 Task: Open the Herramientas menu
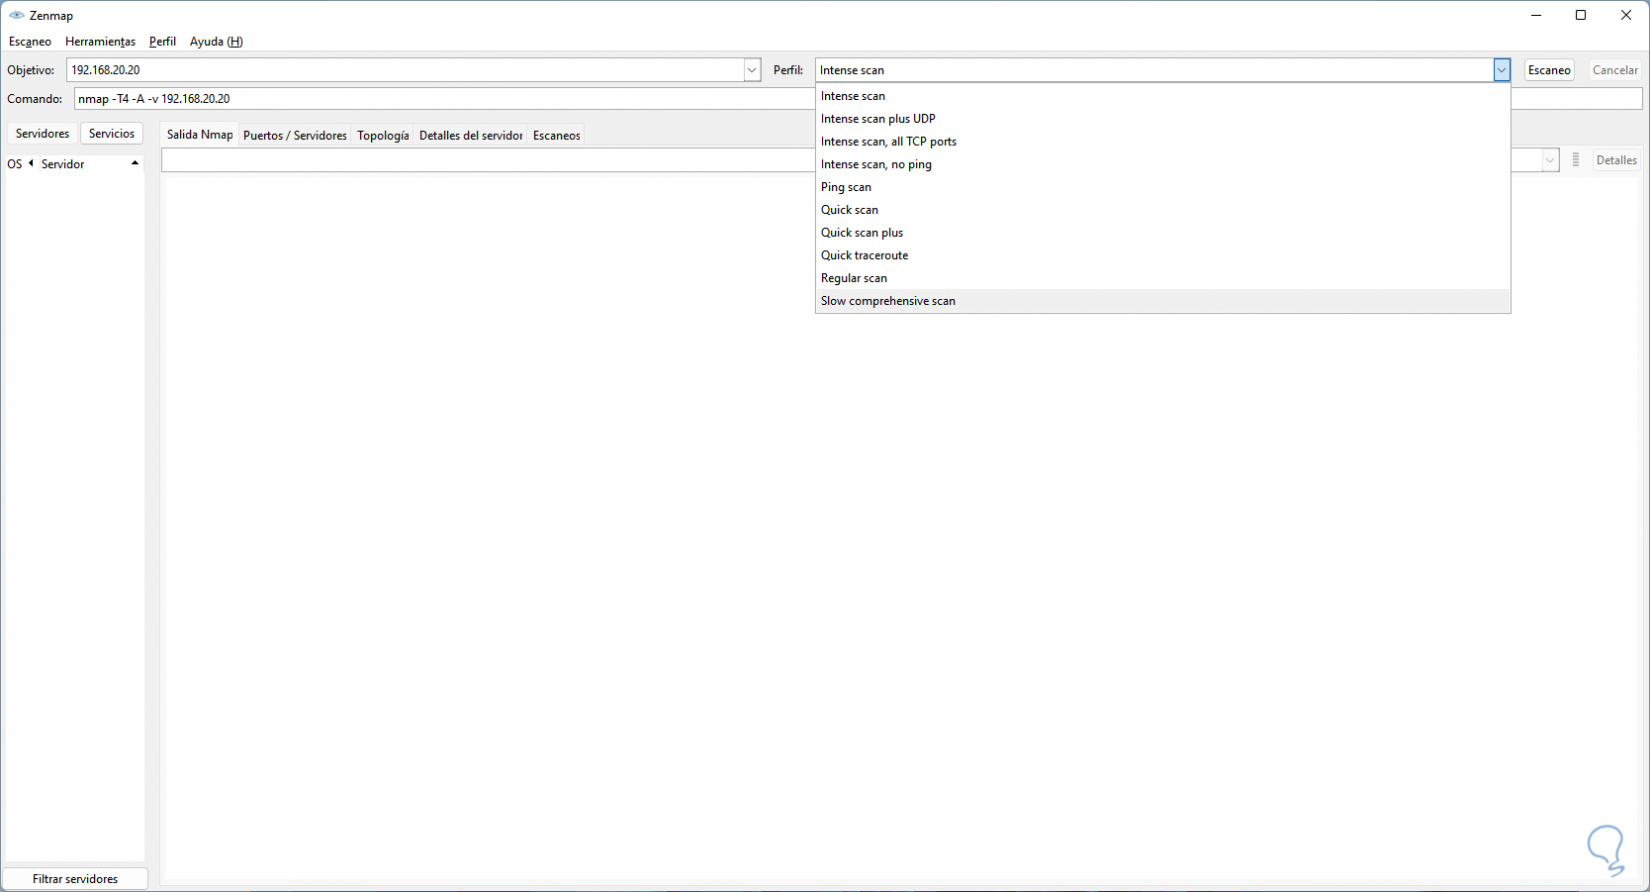point(100,41)
